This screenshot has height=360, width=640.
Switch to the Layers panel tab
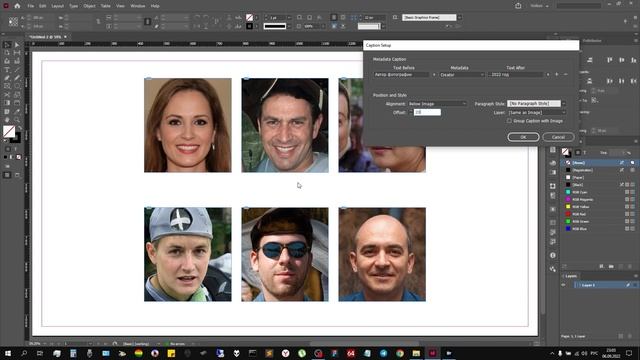coord(571,276)
